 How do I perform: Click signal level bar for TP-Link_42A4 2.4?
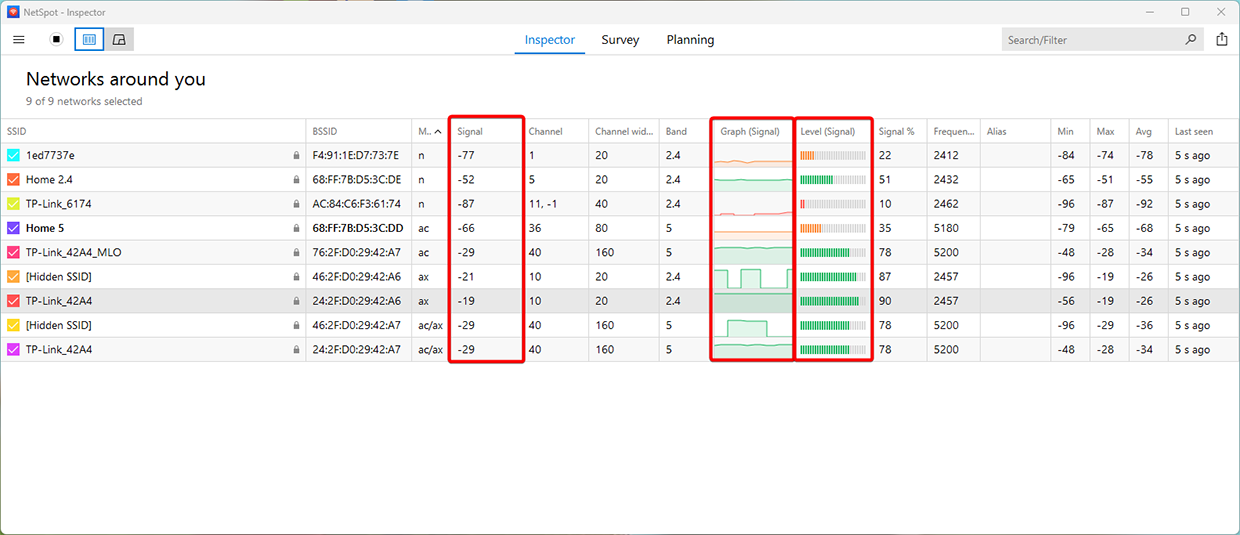832,301
